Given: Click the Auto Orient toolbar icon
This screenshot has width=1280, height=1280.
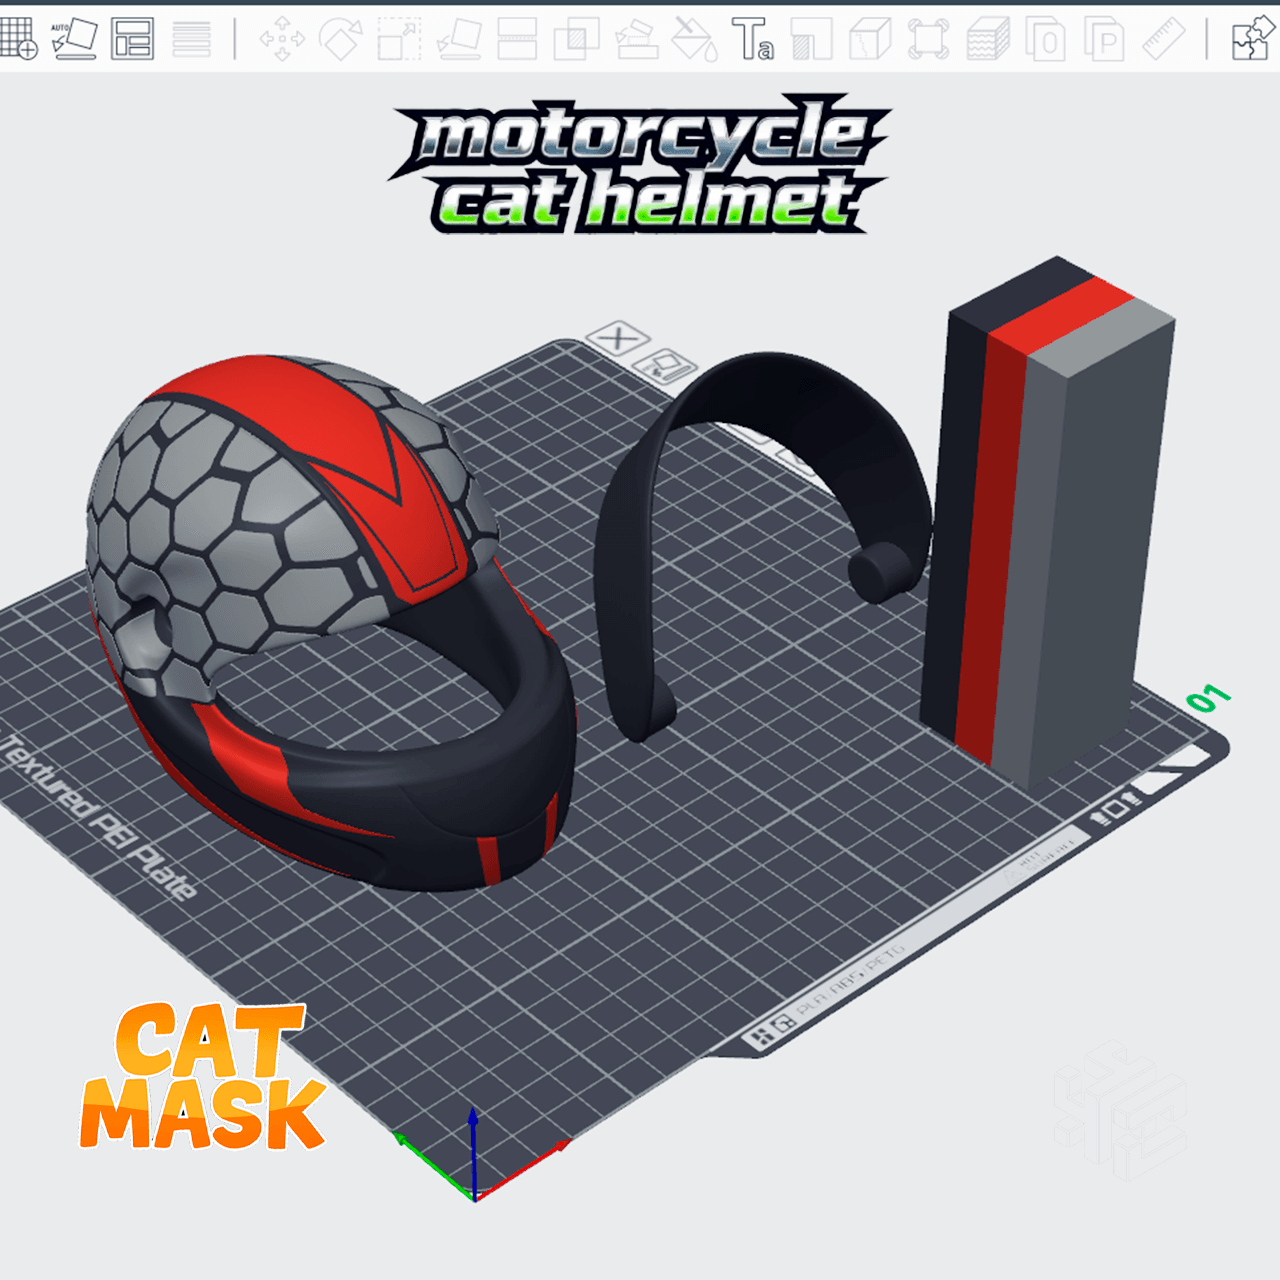Looking at the screenshot, I should point(74,40).
